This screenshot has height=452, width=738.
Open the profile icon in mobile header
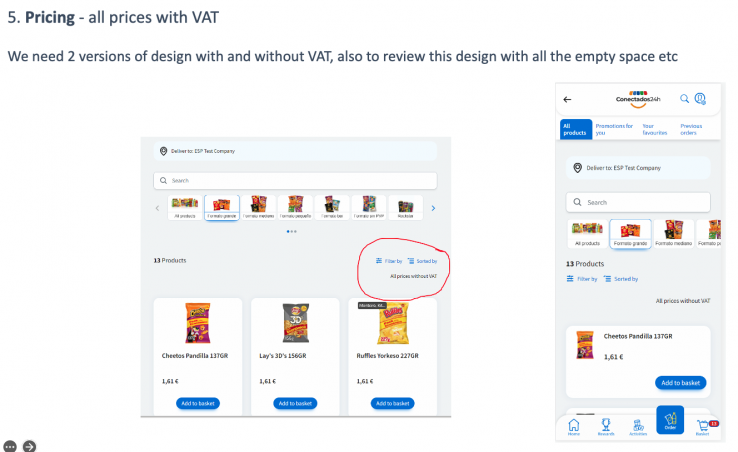pyautogui.click(x=700, y=98)
